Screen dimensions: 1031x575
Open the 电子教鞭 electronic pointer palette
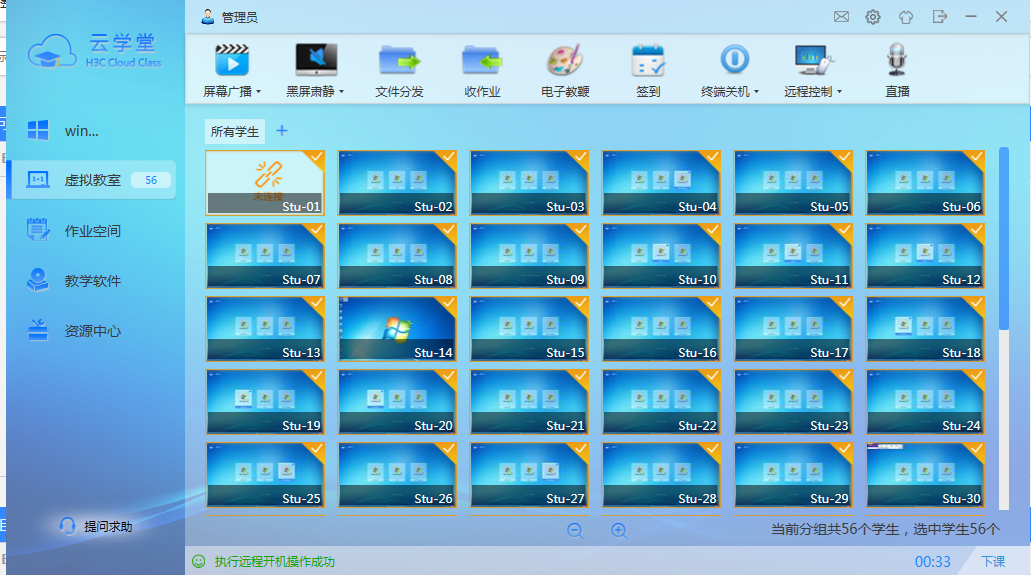tap(565, 61)
